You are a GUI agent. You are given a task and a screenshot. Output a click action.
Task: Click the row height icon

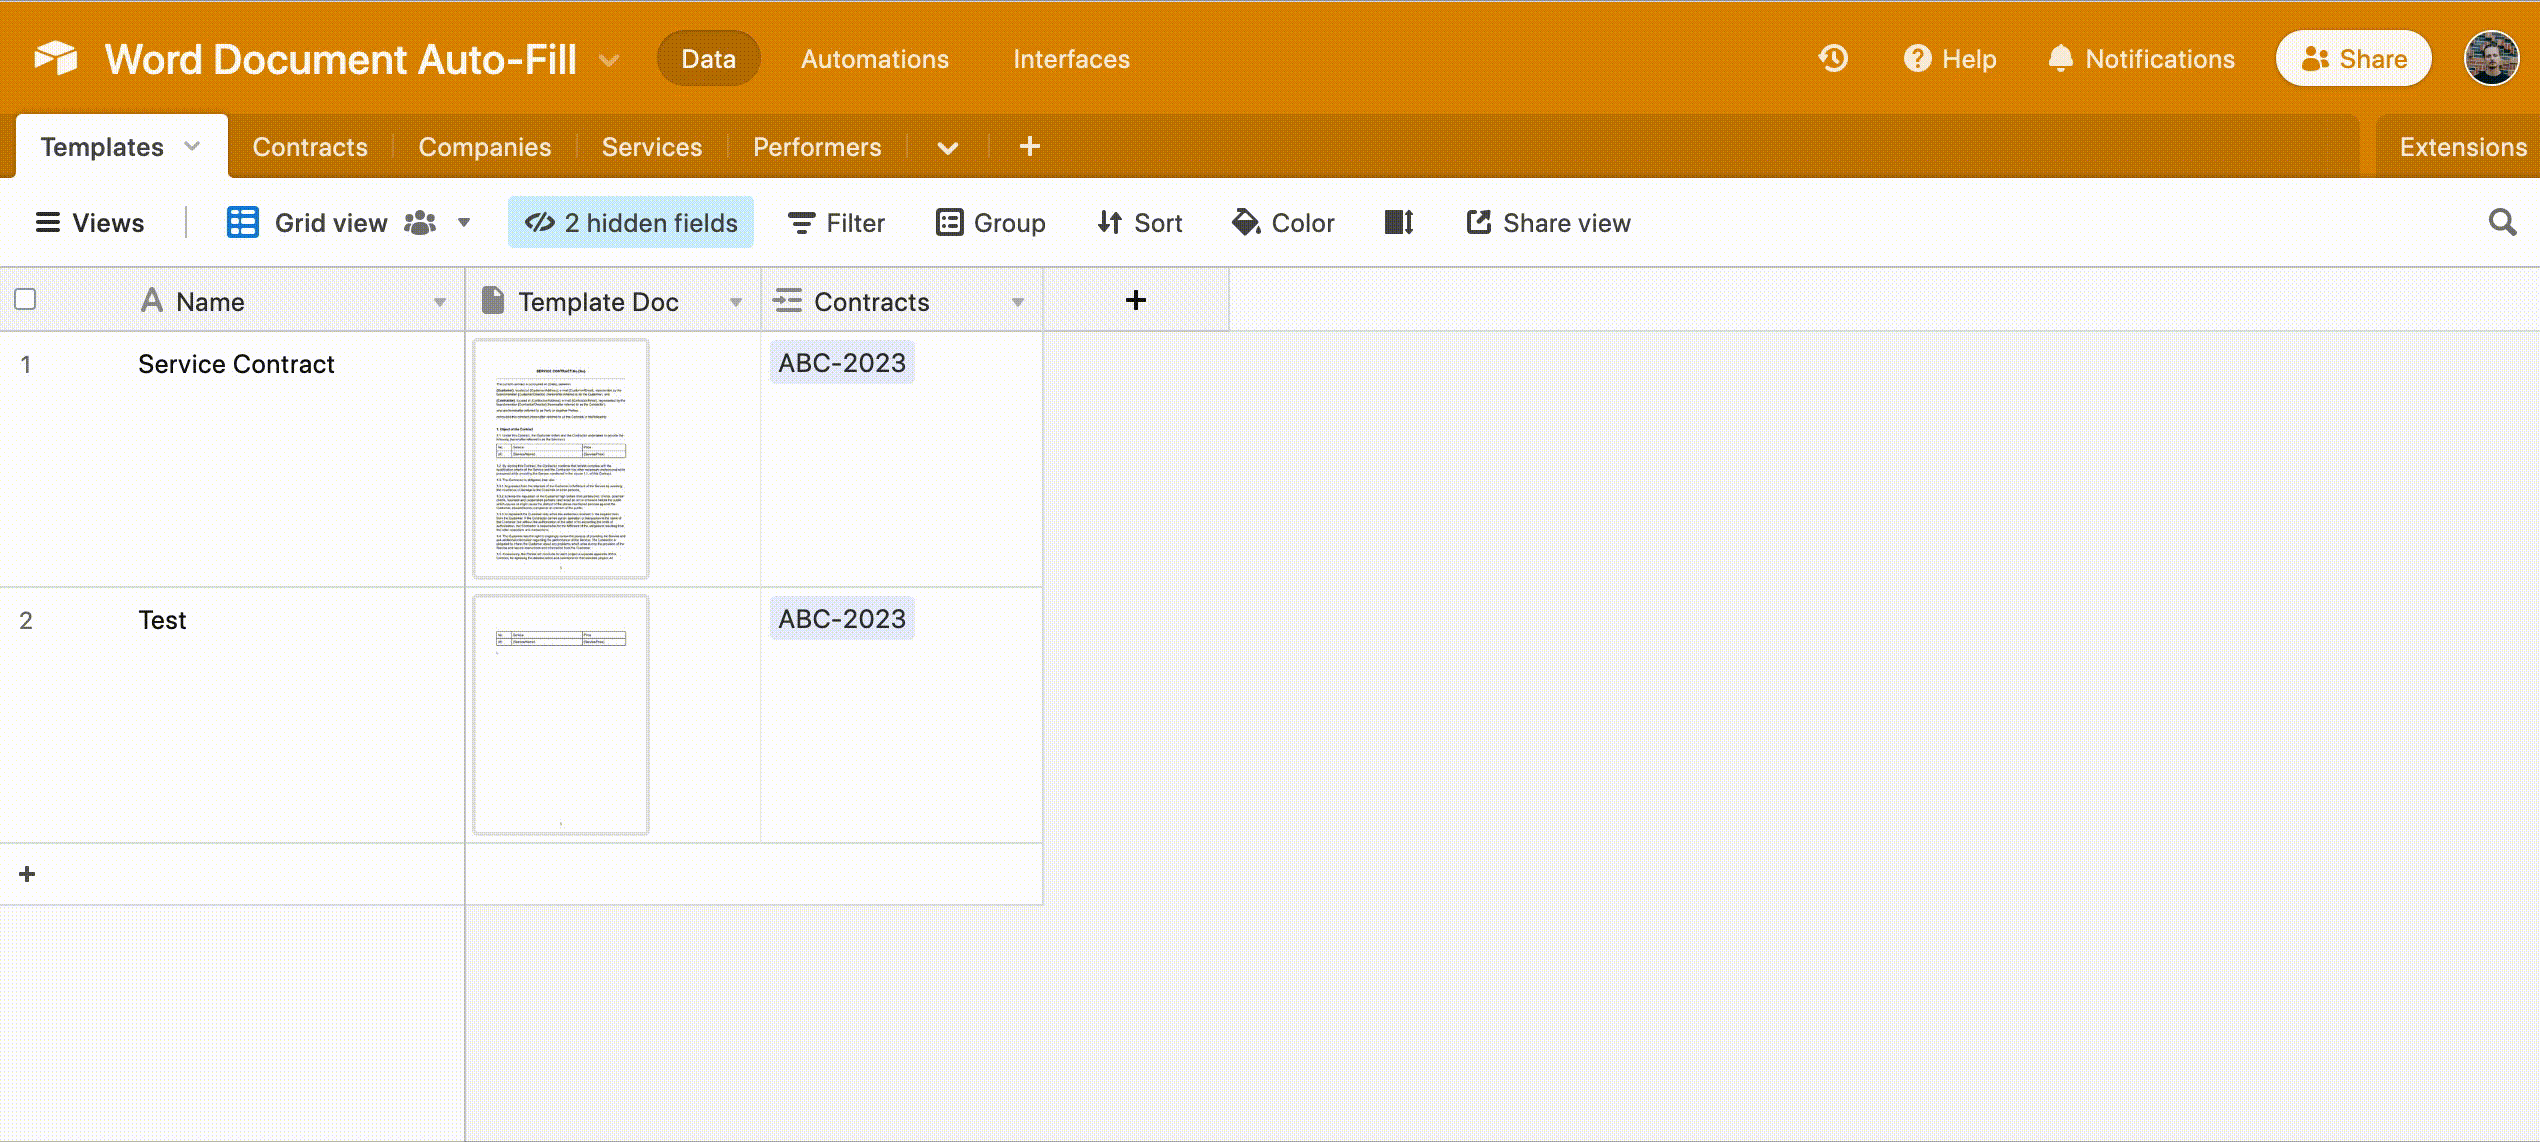click(x=1398, y=222)
